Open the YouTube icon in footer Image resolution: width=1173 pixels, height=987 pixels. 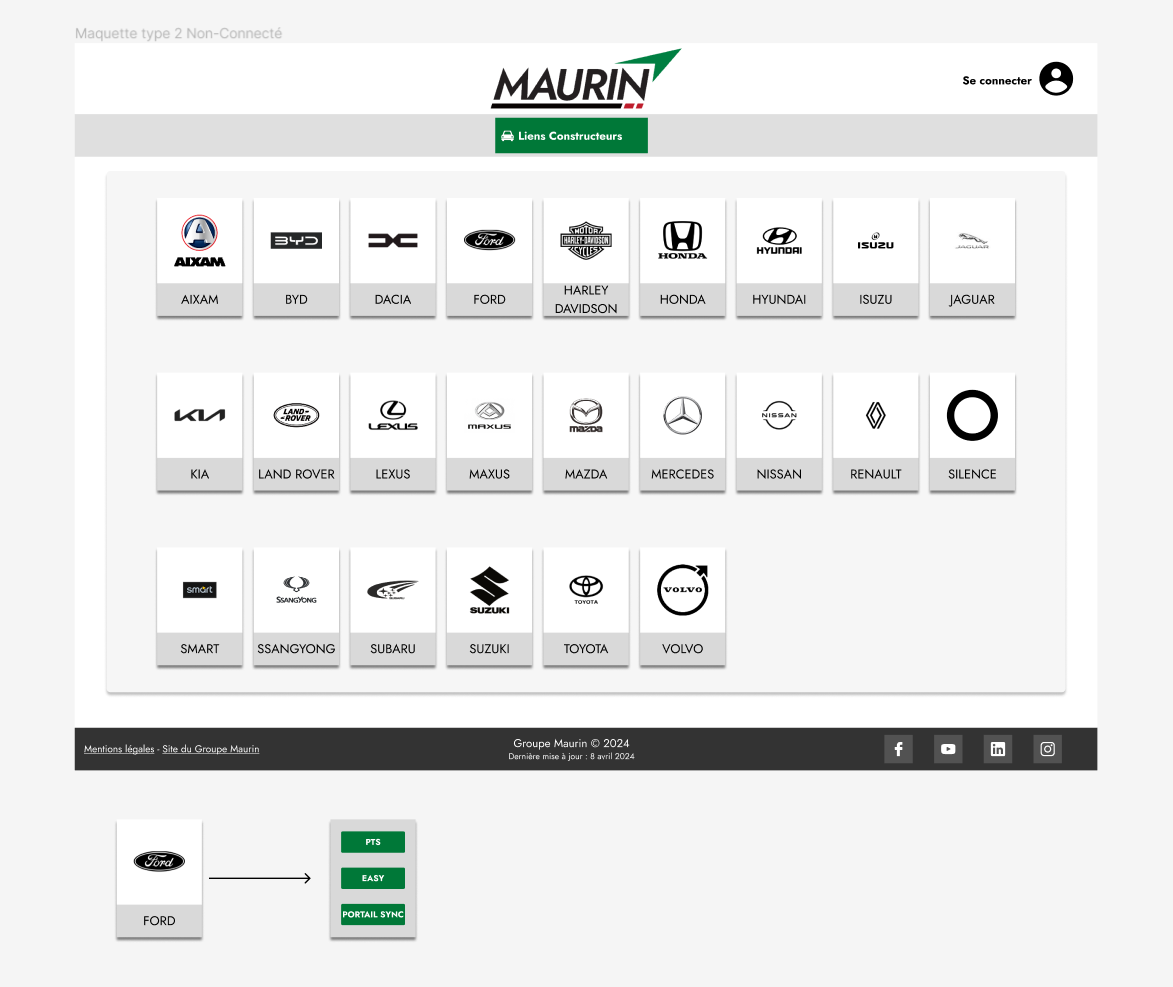[948, 749]
